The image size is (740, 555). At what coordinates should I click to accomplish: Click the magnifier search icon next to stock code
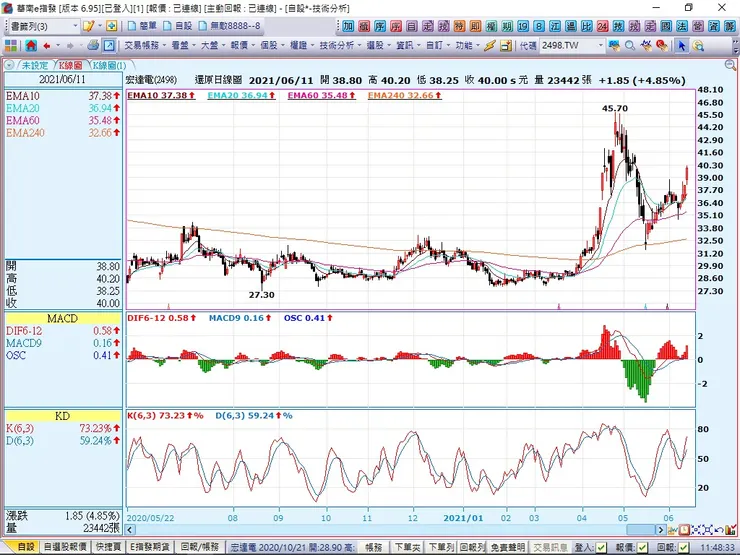[x=630, y=46]
